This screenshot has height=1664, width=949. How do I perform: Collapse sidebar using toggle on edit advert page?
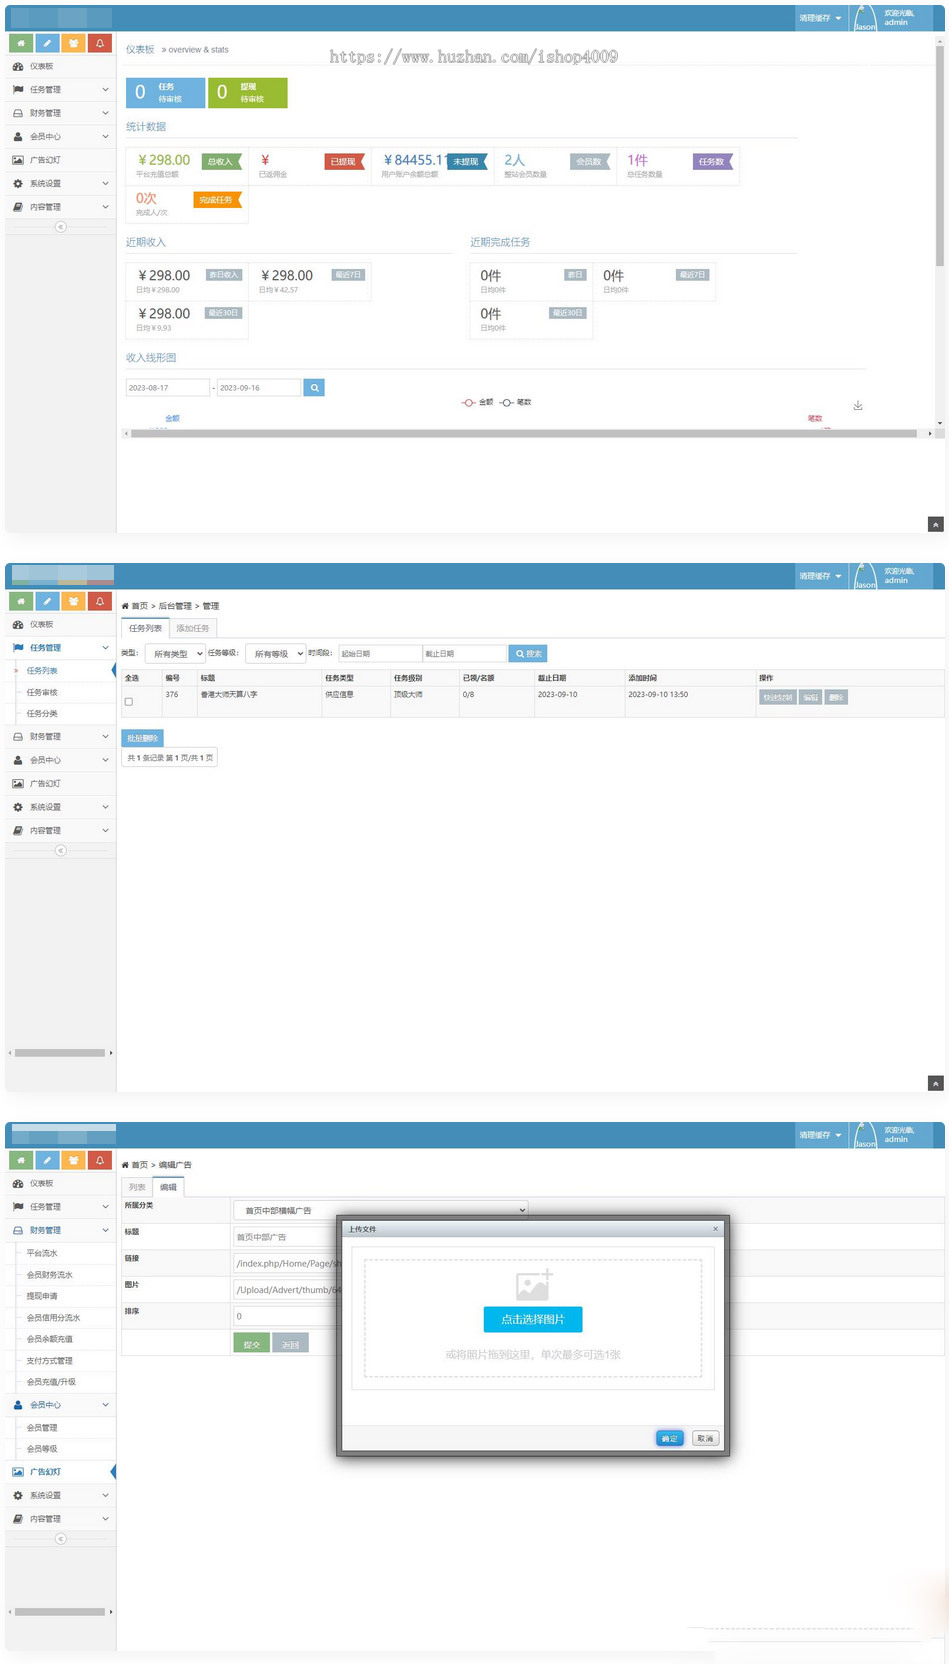pos(60,1538)
